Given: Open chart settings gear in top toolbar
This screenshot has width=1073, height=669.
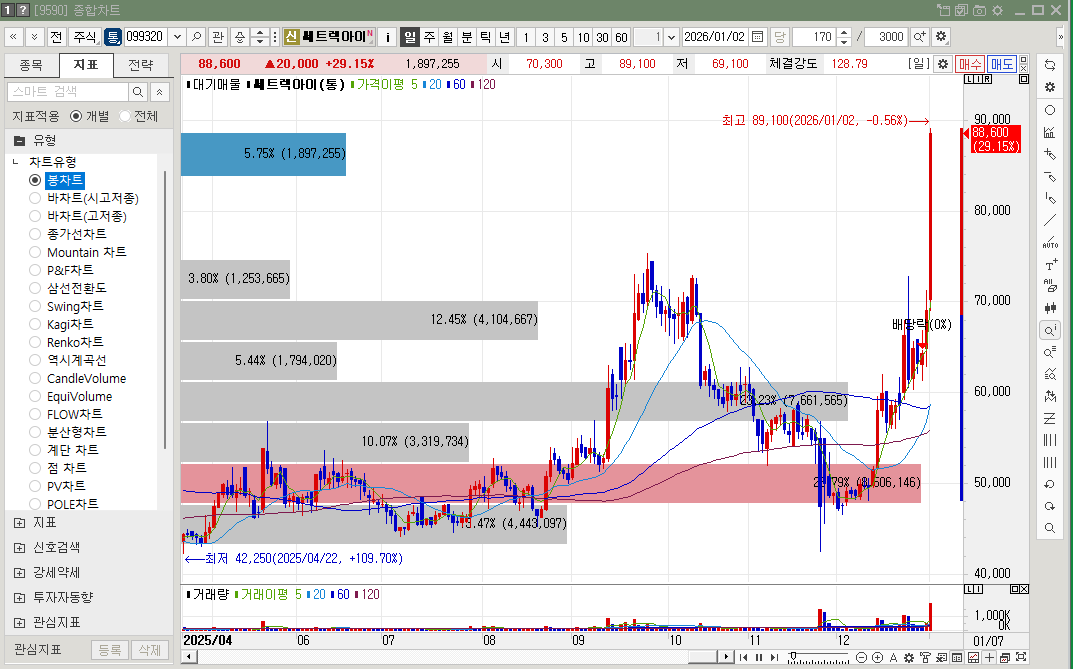Looking at the screenshot, I should (x=941, y=37).
